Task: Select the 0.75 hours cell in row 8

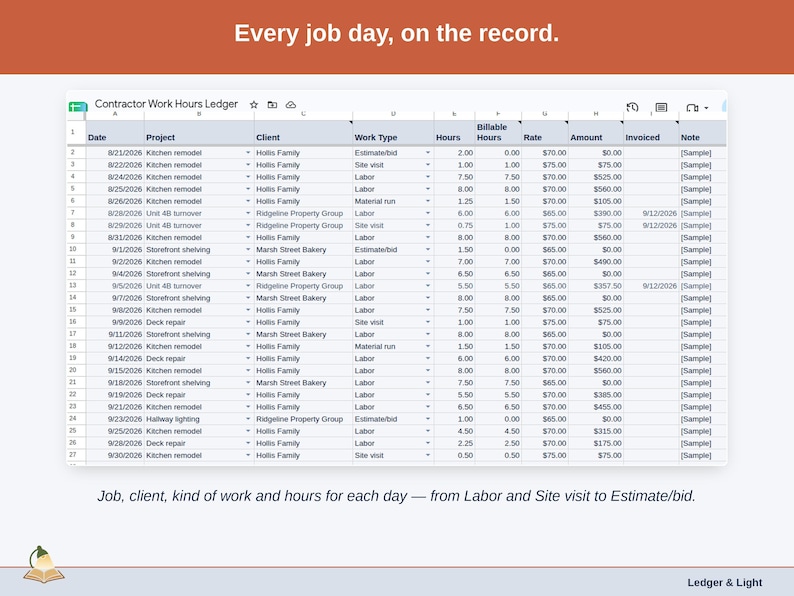Action: click(x=454, y=225)
